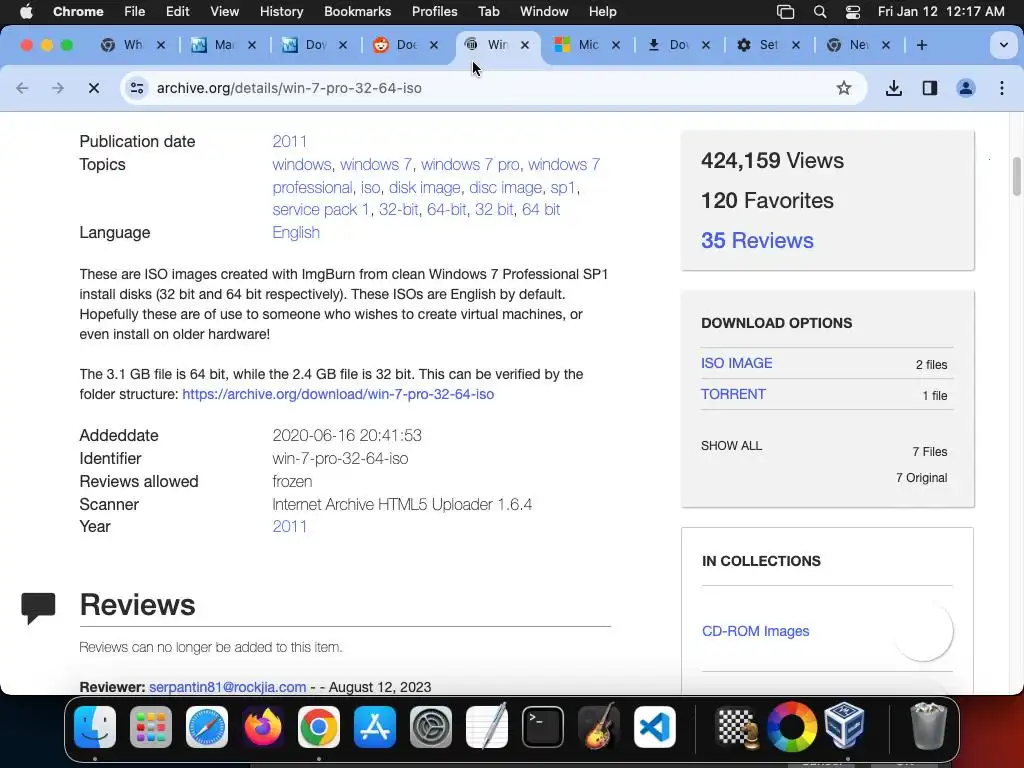Open GarageBand from the dock
This screenshot has height=768, width=1024.
(x=599, y=727)
